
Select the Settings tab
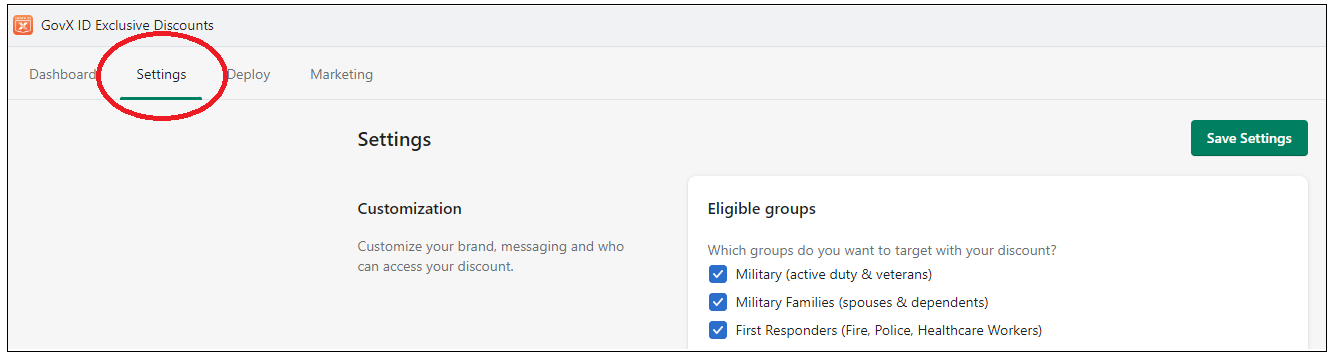(x=161, y=74)
